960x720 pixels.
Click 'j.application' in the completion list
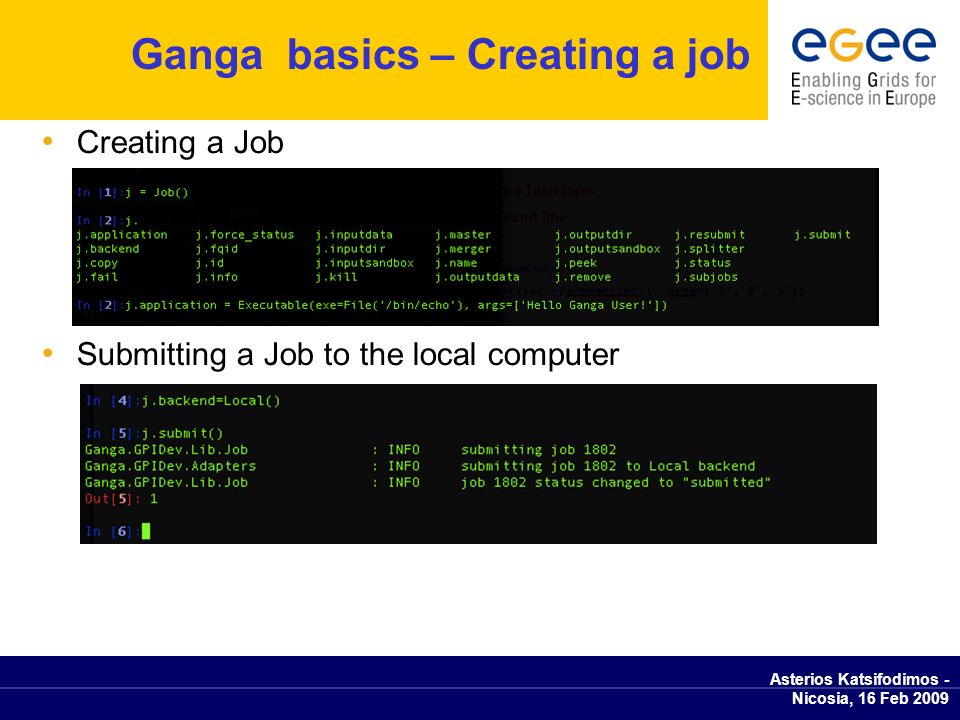click(122, 234)
